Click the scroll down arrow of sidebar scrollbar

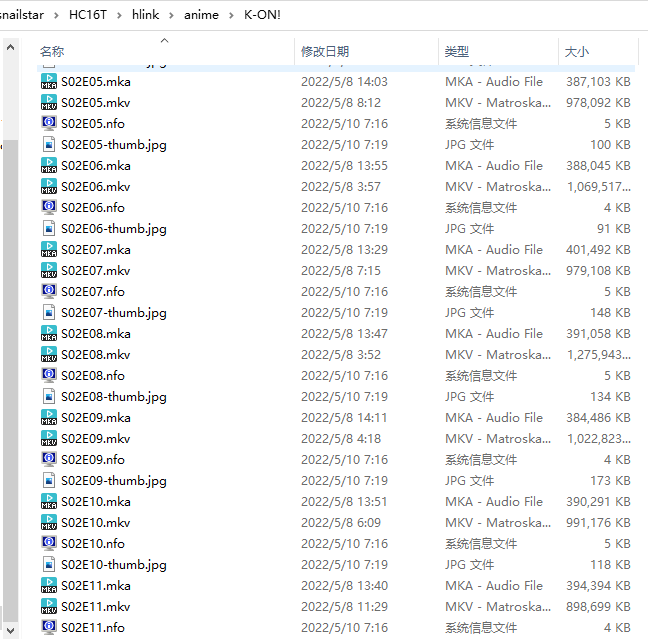click(11, 631)
